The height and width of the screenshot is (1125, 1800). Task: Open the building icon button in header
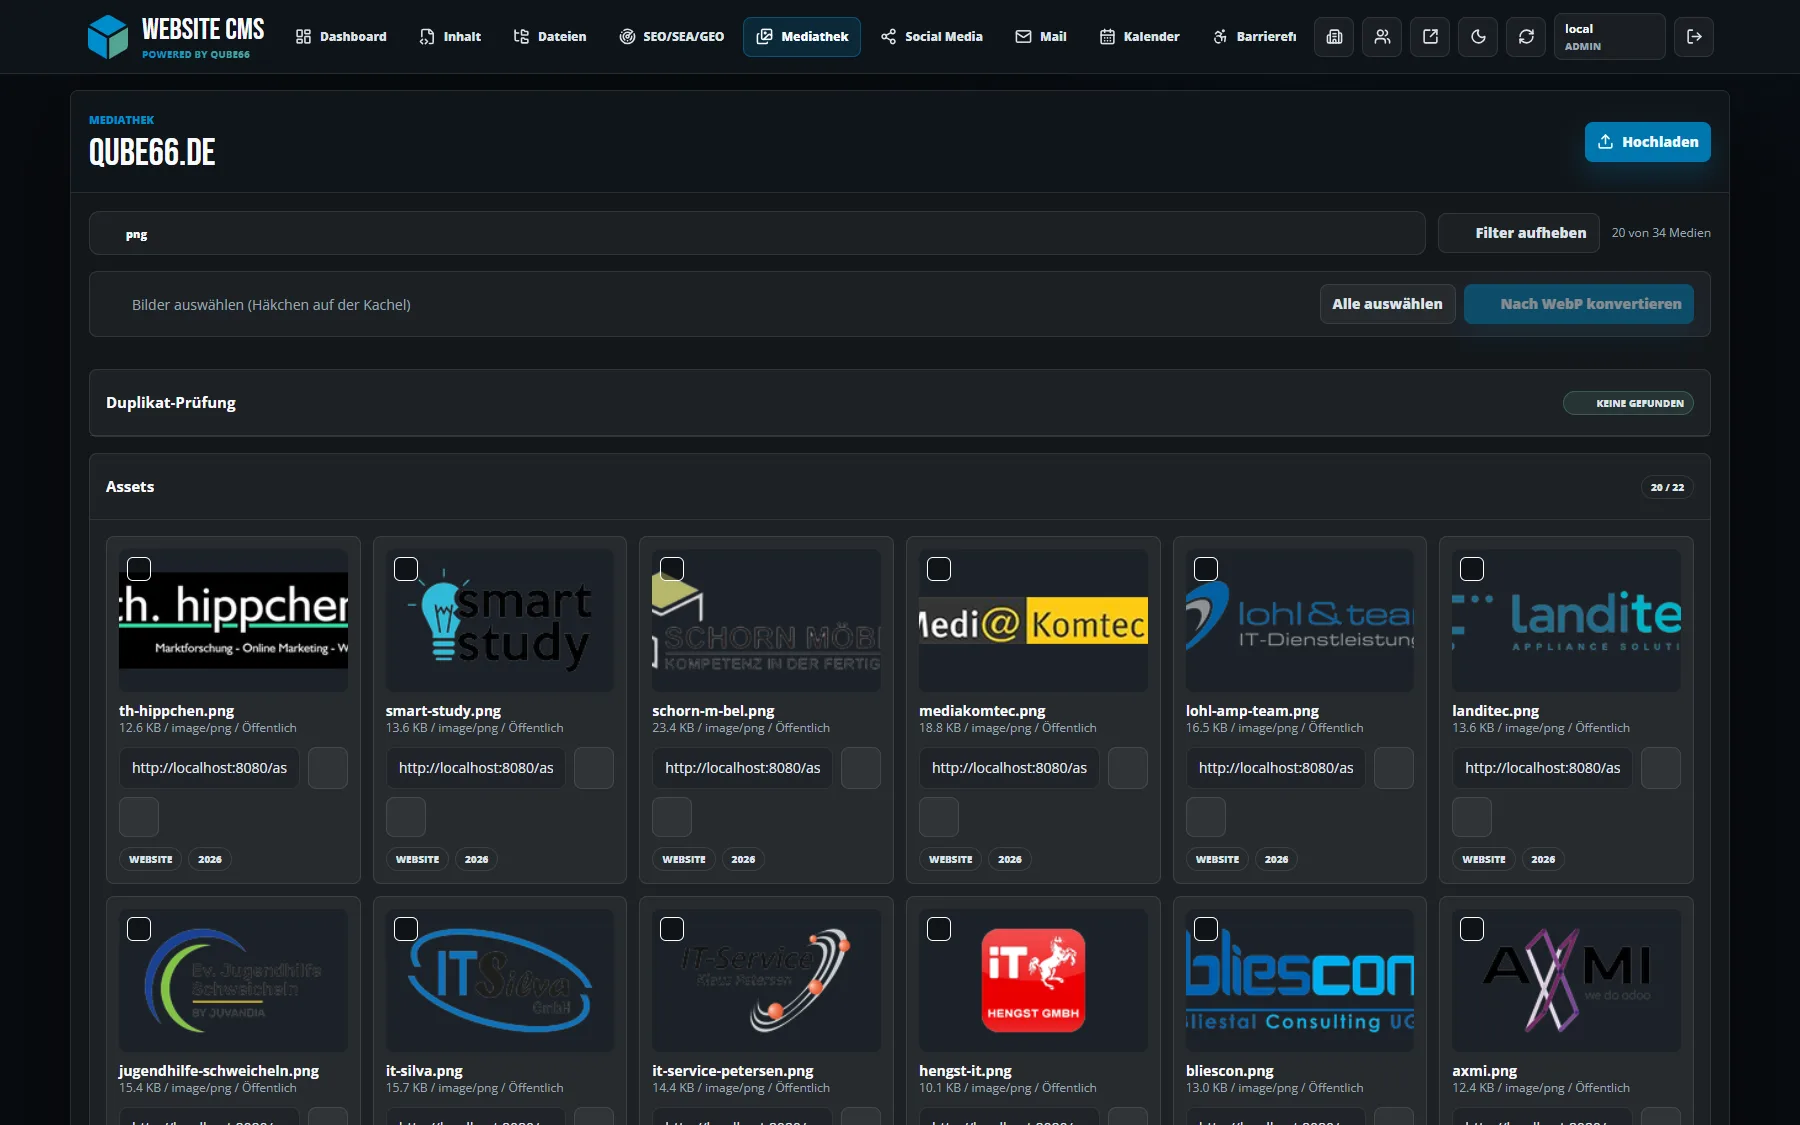pyautogui.click(x=1334, y=37)
